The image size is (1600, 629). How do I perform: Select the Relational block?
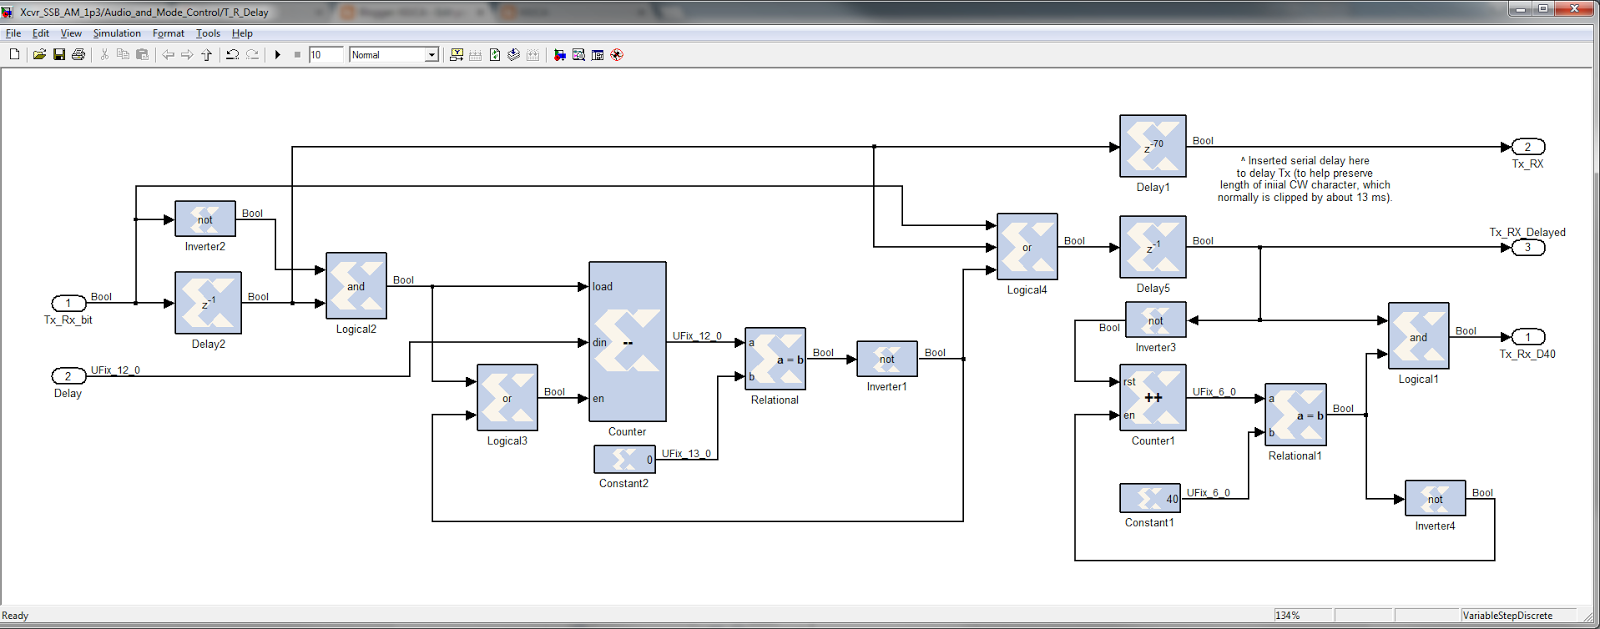tap(775, 359)
